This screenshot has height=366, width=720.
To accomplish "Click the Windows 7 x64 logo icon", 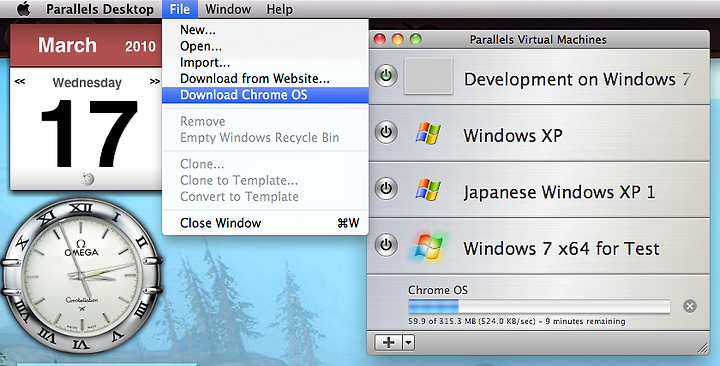I will [428, 248].
